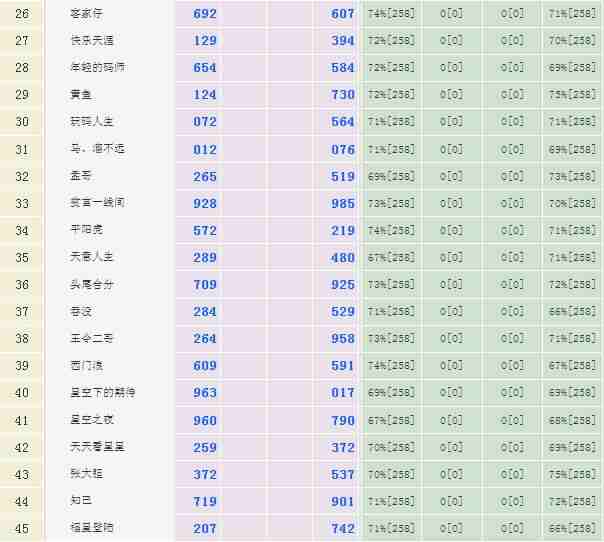Select the 67%[258] cell in row 35
The height and width of the screenshot is (542, 604).
coord(391,258)
